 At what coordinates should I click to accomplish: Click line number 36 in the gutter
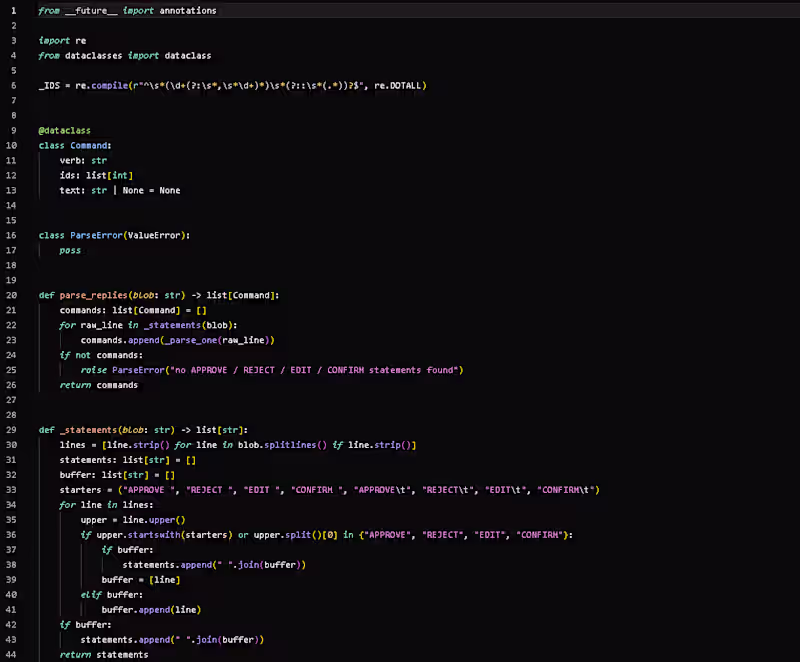tap(11, 534)
